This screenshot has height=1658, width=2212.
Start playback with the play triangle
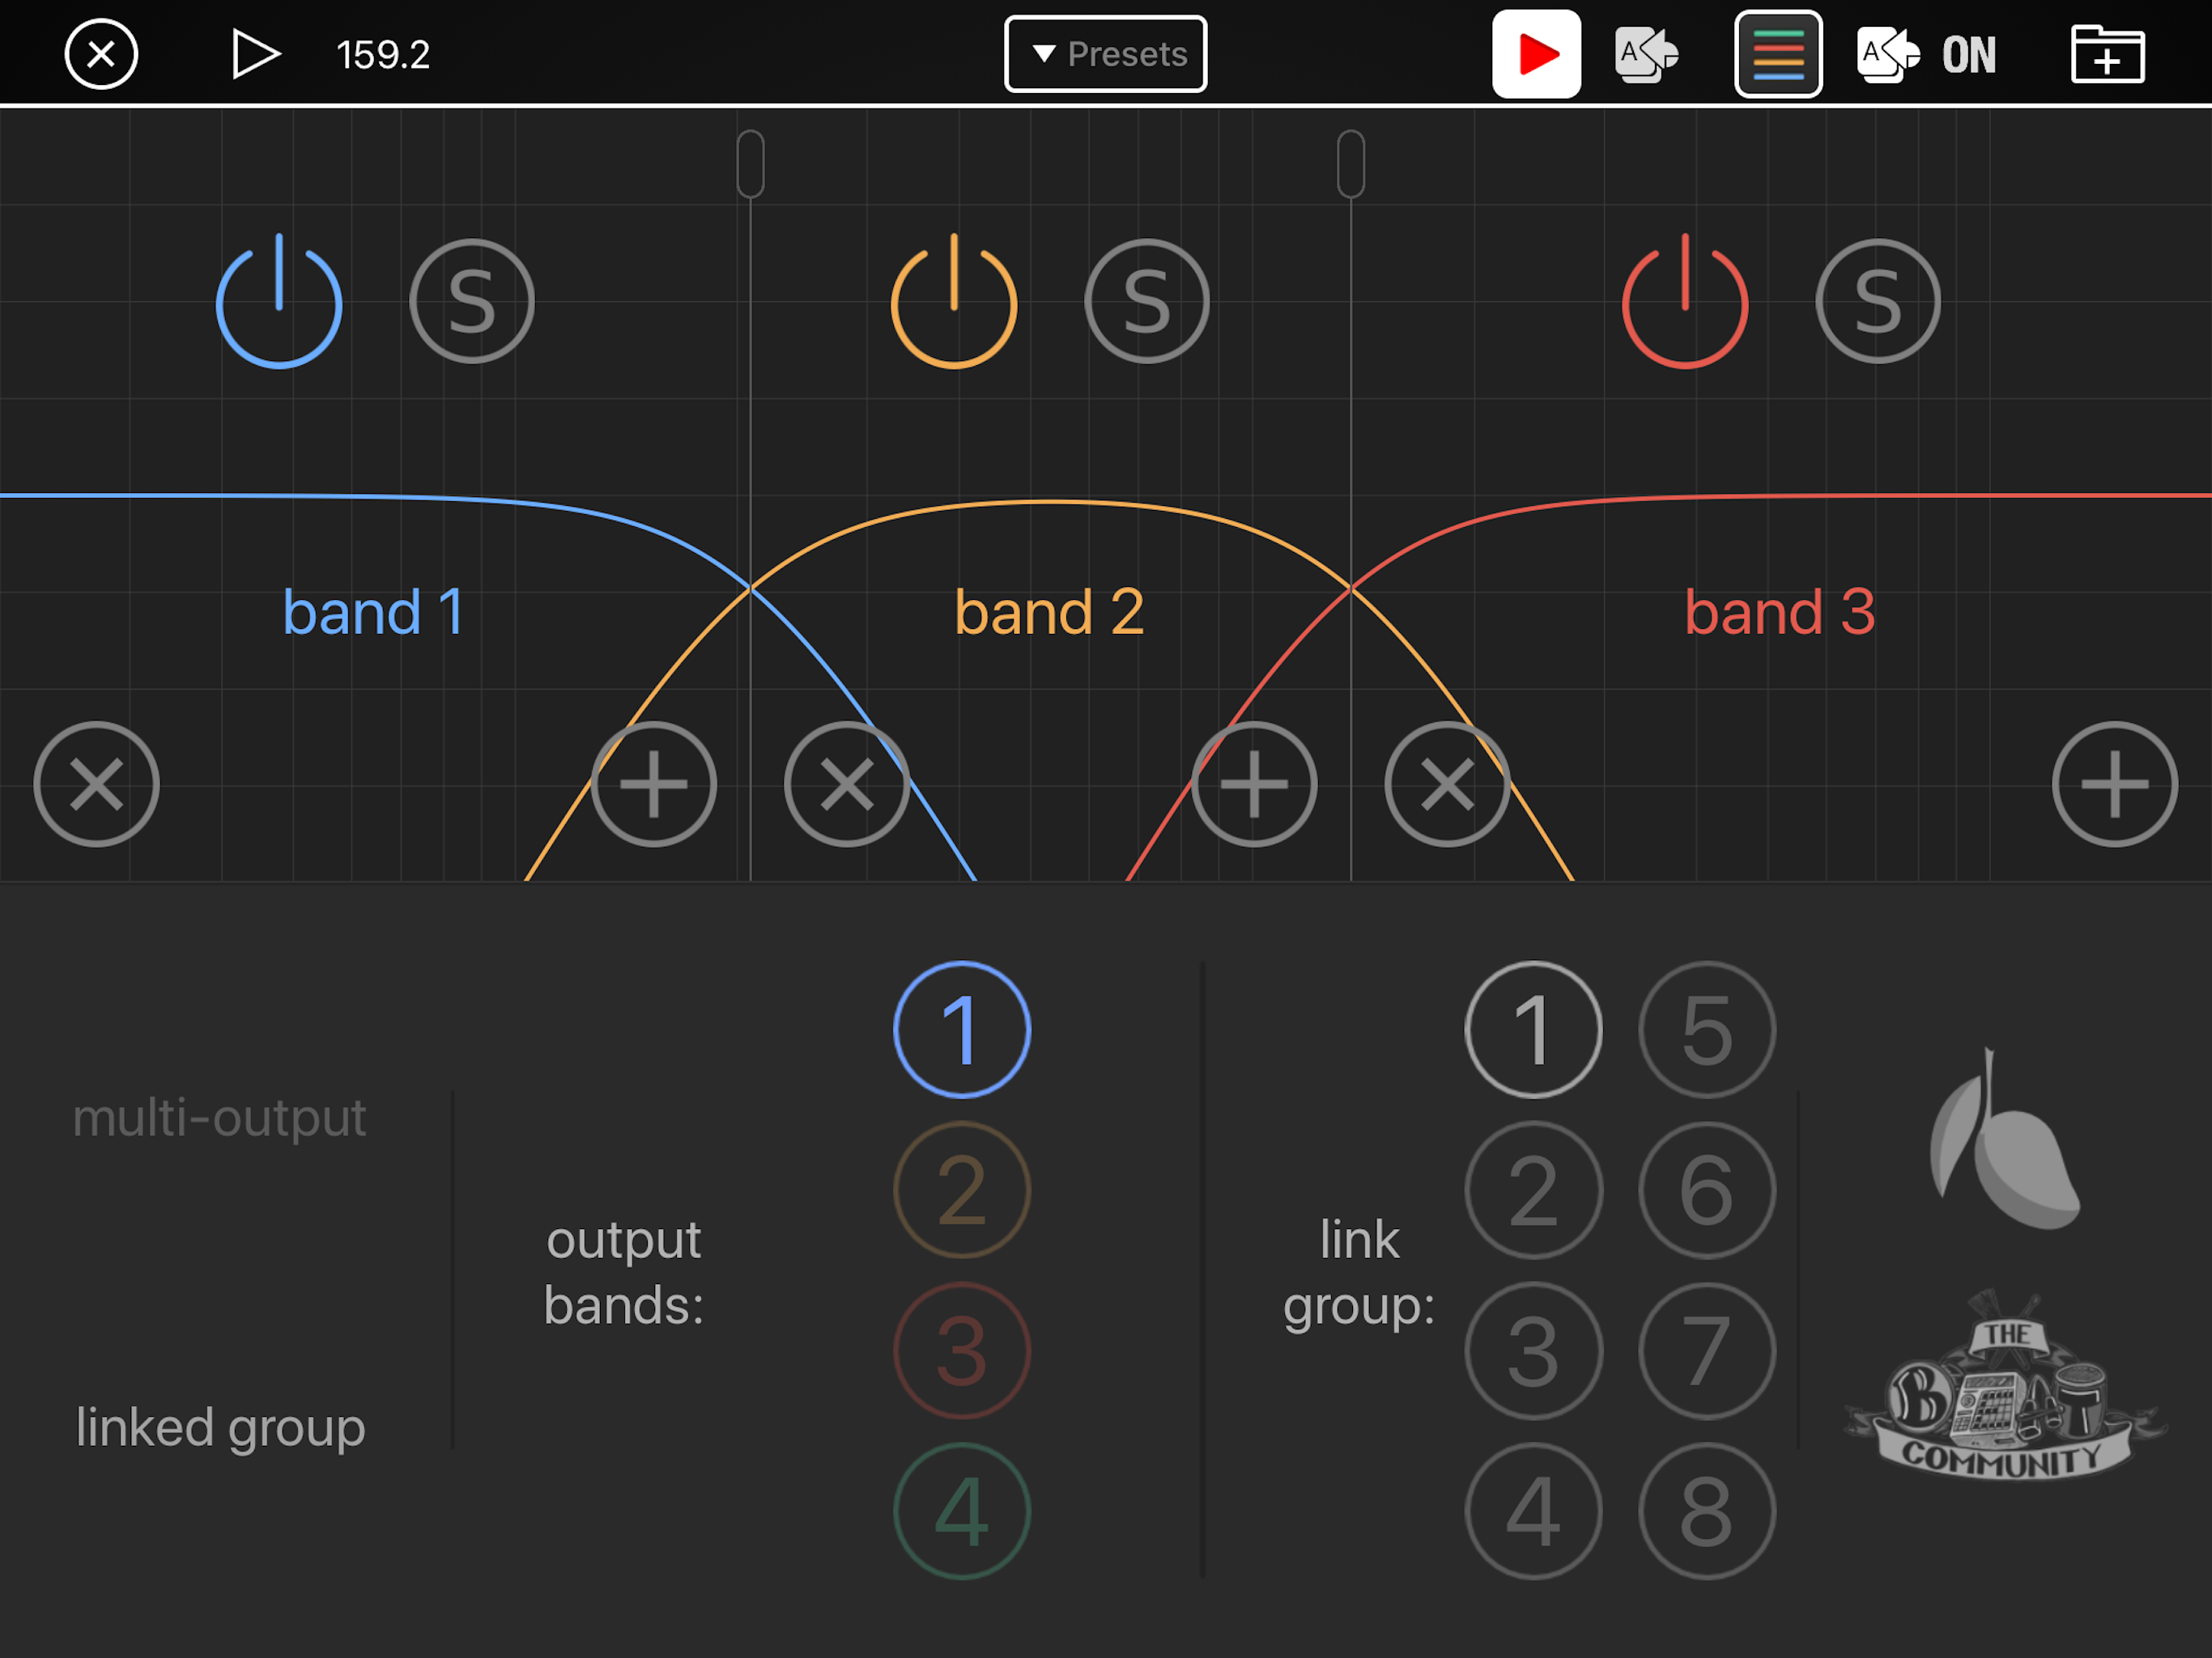pos(255,54)
